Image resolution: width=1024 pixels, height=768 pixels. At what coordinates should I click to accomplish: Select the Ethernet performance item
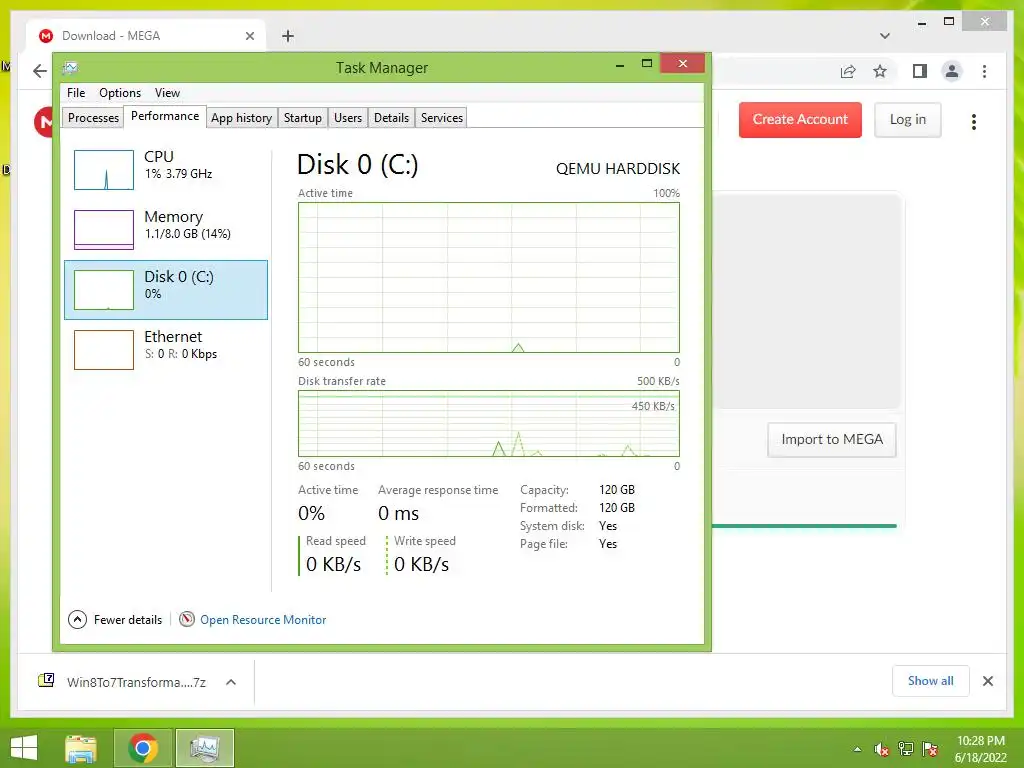[166, 349]
